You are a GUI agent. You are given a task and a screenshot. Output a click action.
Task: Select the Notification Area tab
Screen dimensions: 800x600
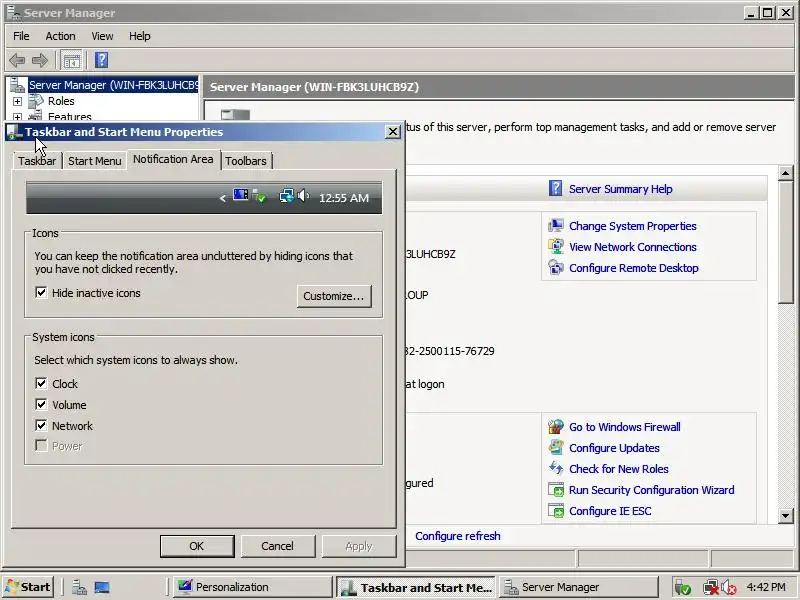[x=173, y=159]
